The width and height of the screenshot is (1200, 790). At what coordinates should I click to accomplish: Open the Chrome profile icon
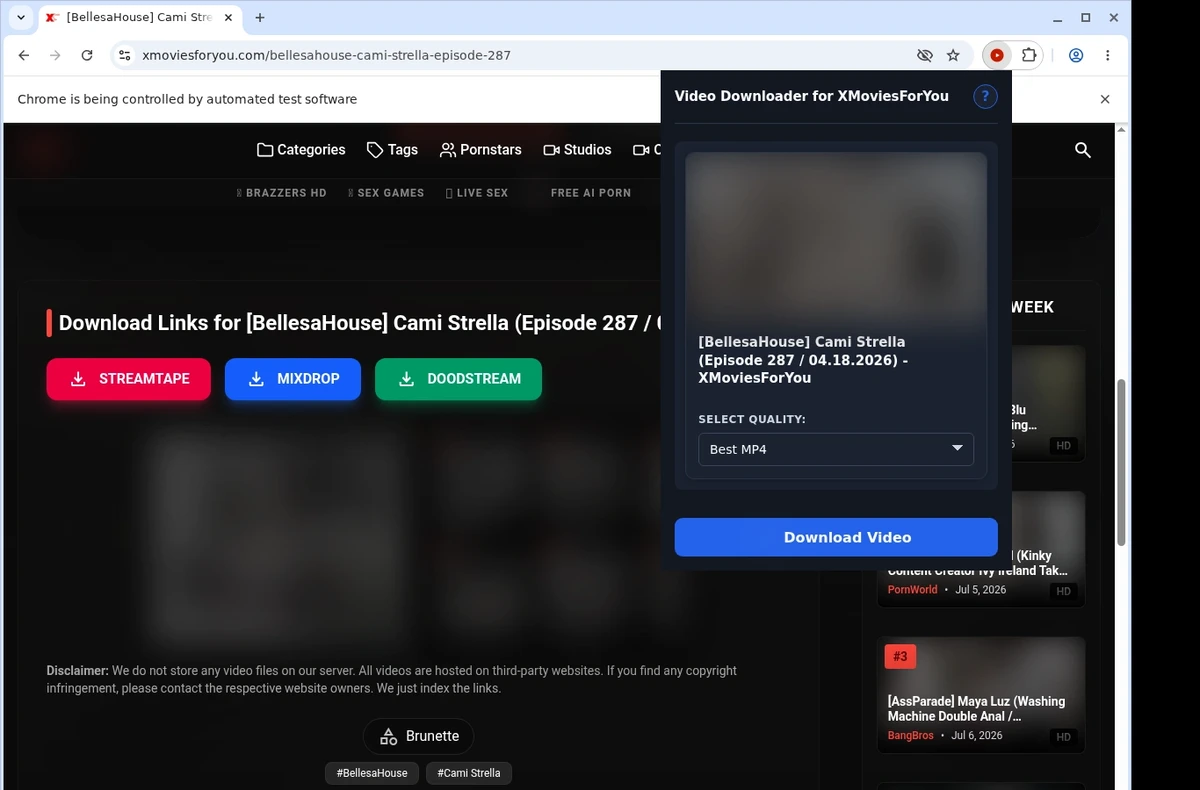1076,56
